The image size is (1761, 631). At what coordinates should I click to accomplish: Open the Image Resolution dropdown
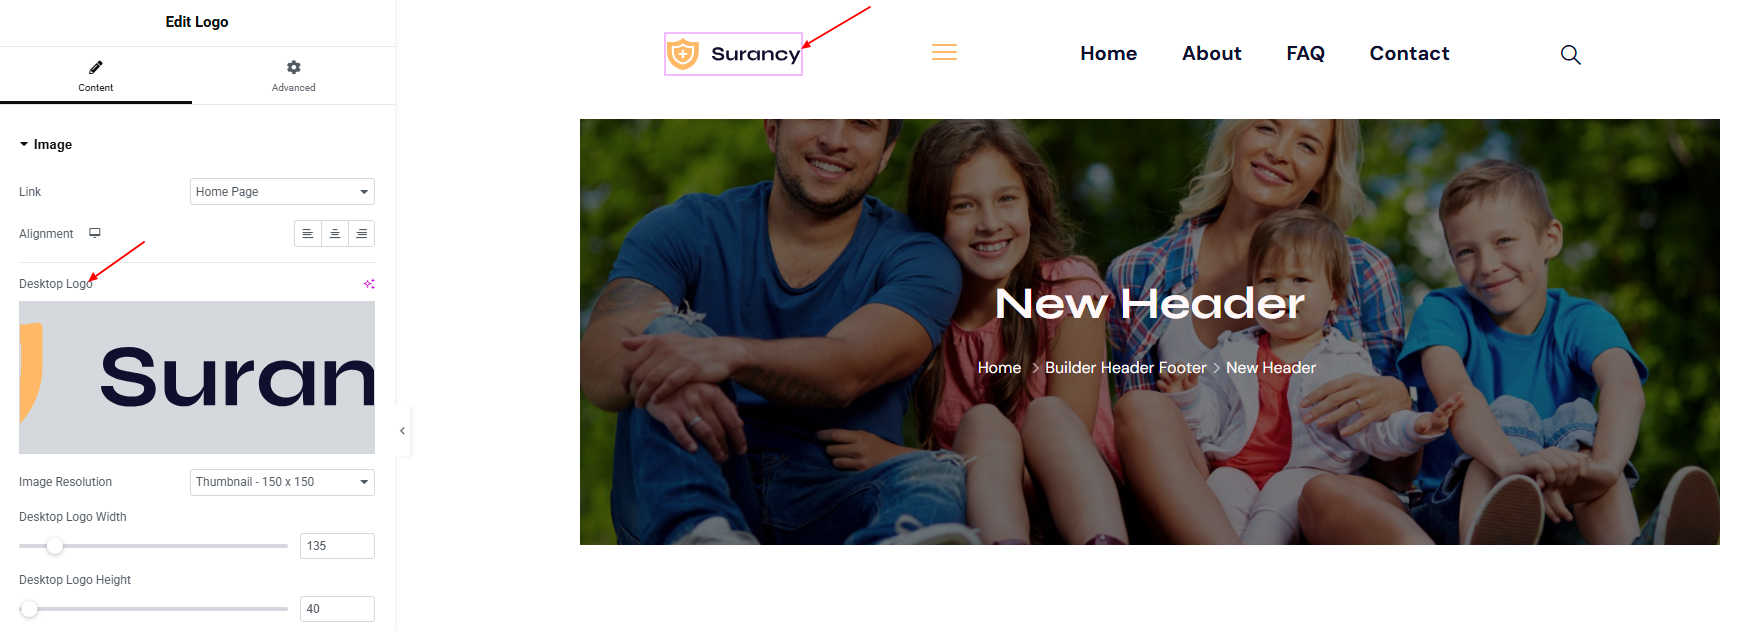click(282, 482)
